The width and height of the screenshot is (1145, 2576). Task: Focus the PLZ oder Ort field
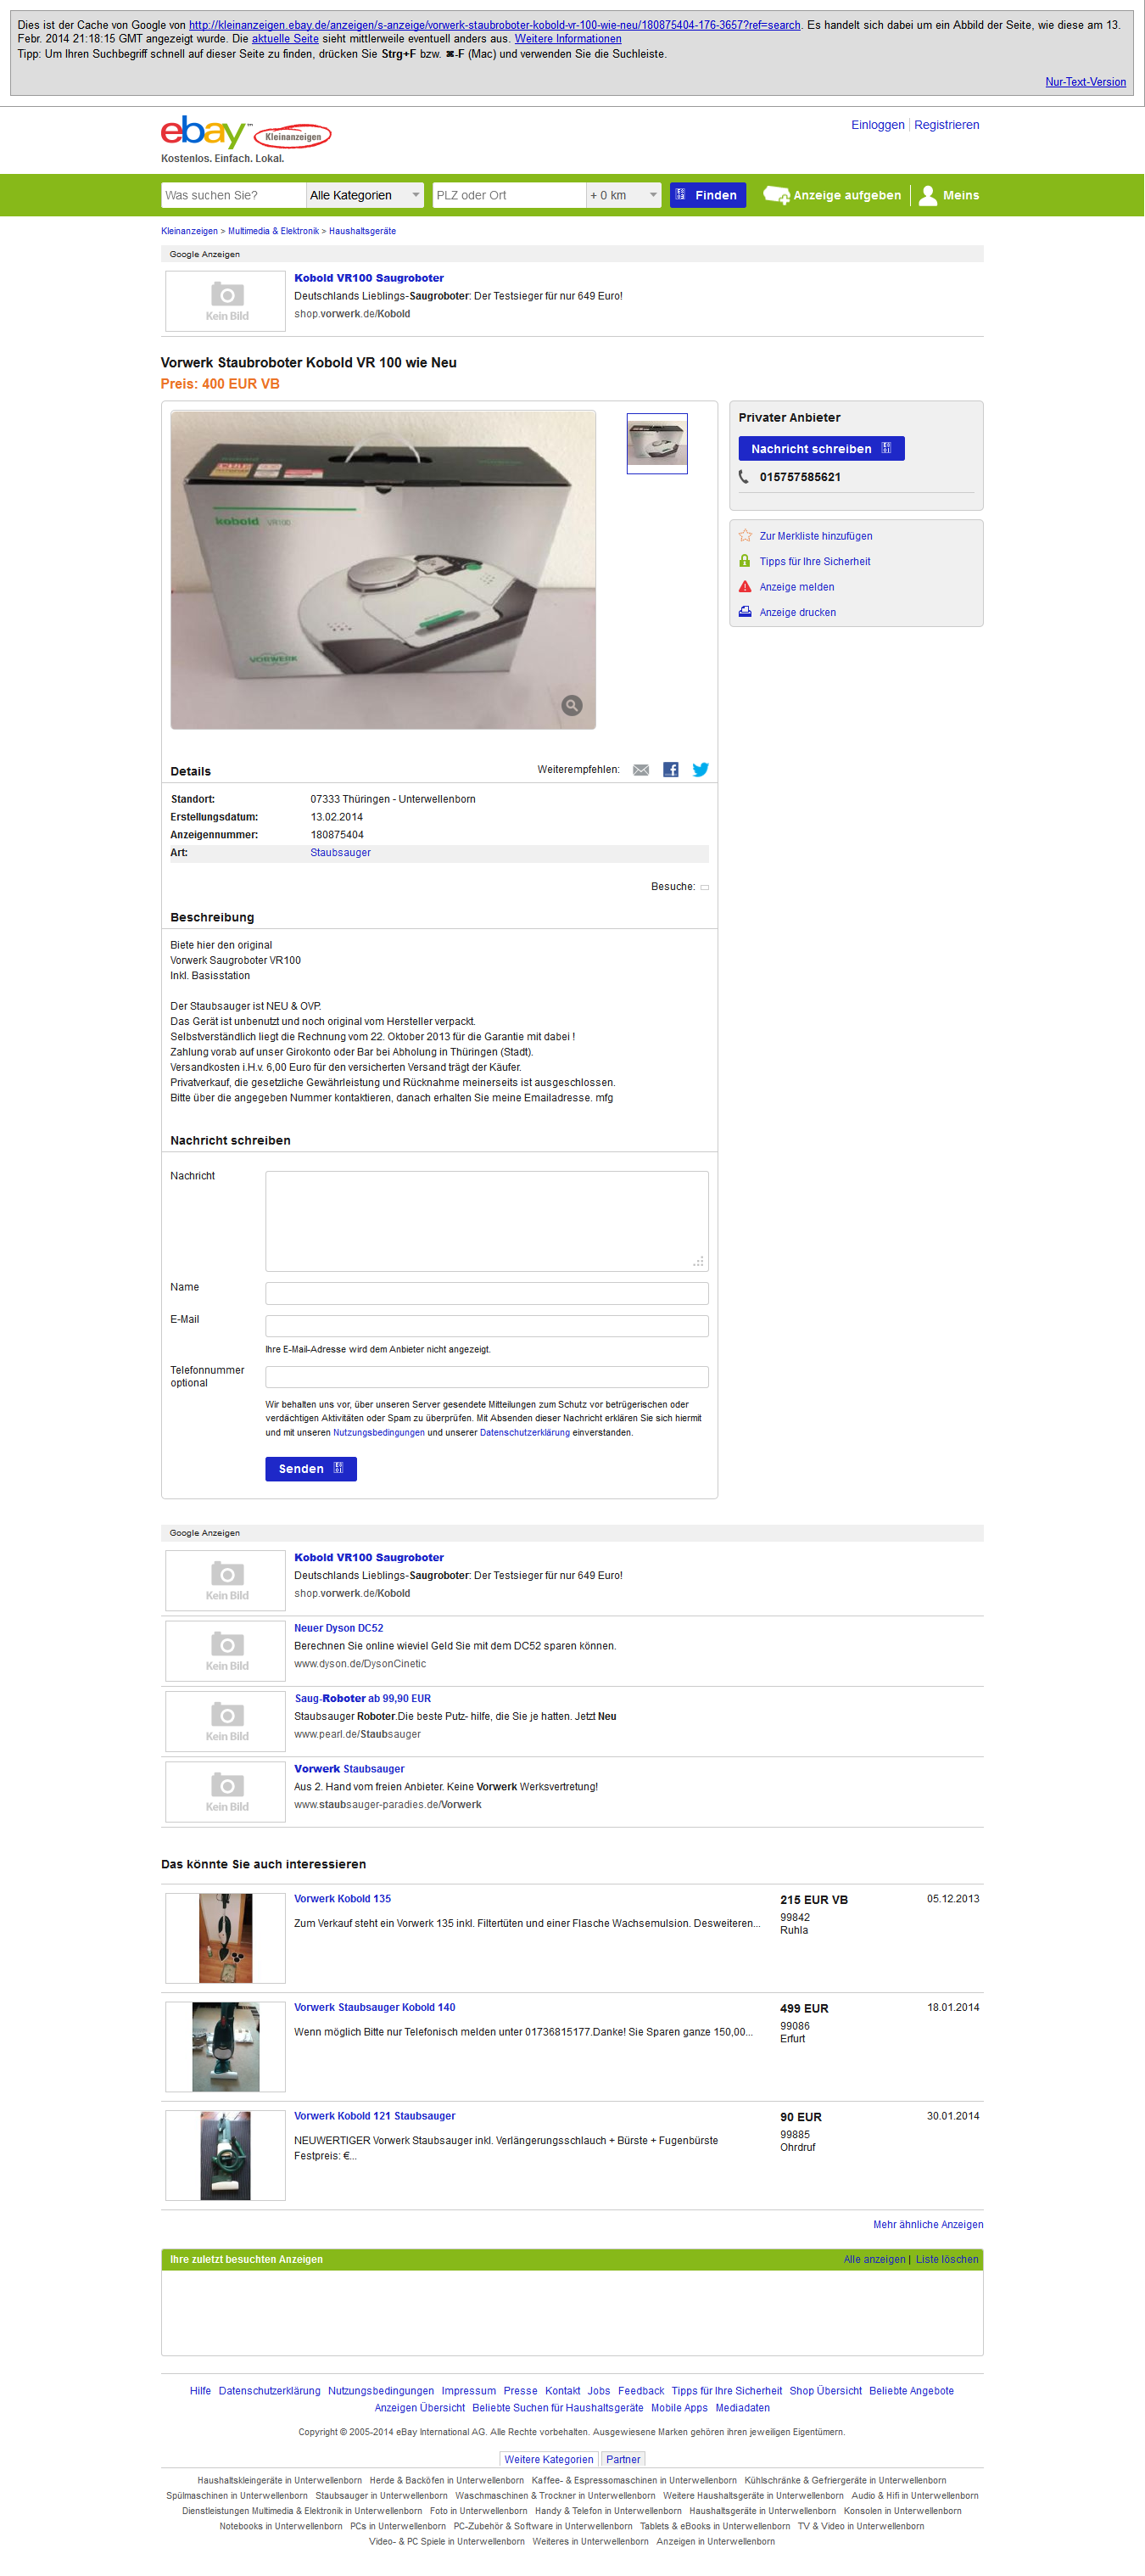[509, 195]
